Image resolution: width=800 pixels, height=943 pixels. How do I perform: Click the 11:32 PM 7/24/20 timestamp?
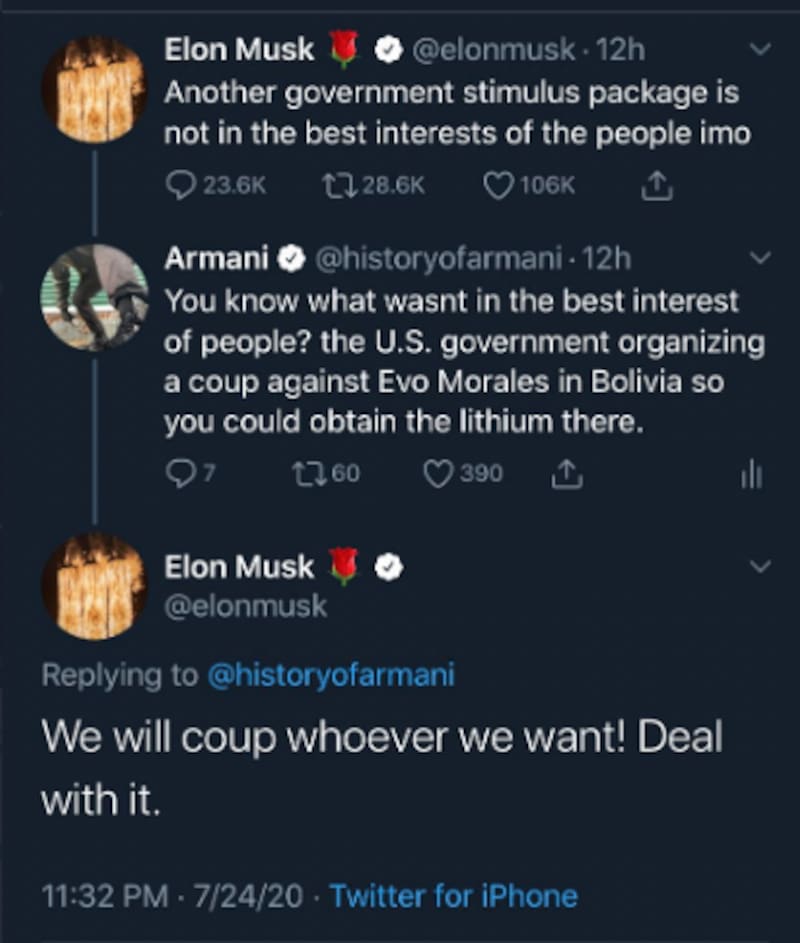coord(171,895)
